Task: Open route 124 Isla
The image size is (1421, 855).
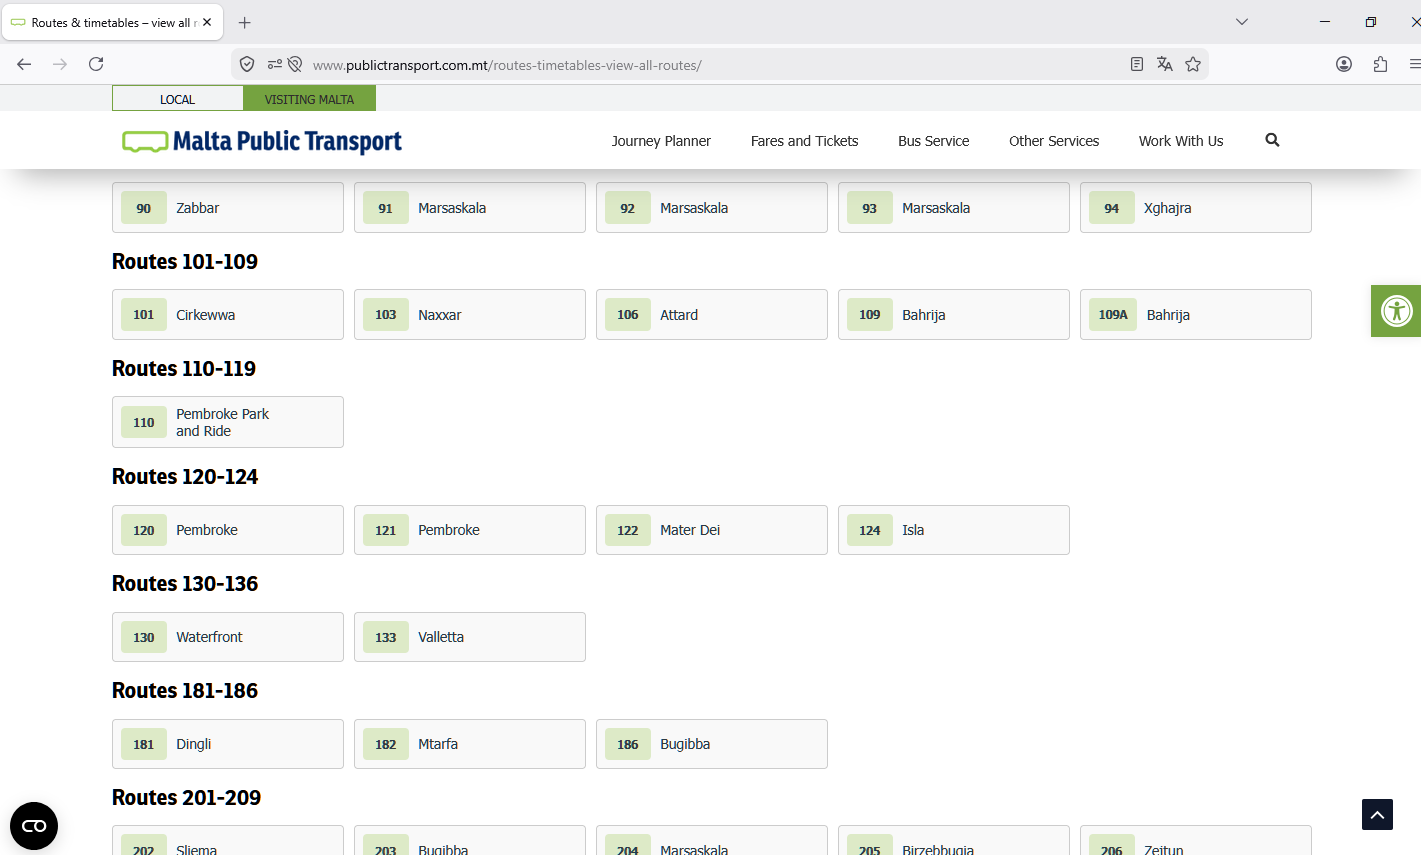Action: (954, 530)
